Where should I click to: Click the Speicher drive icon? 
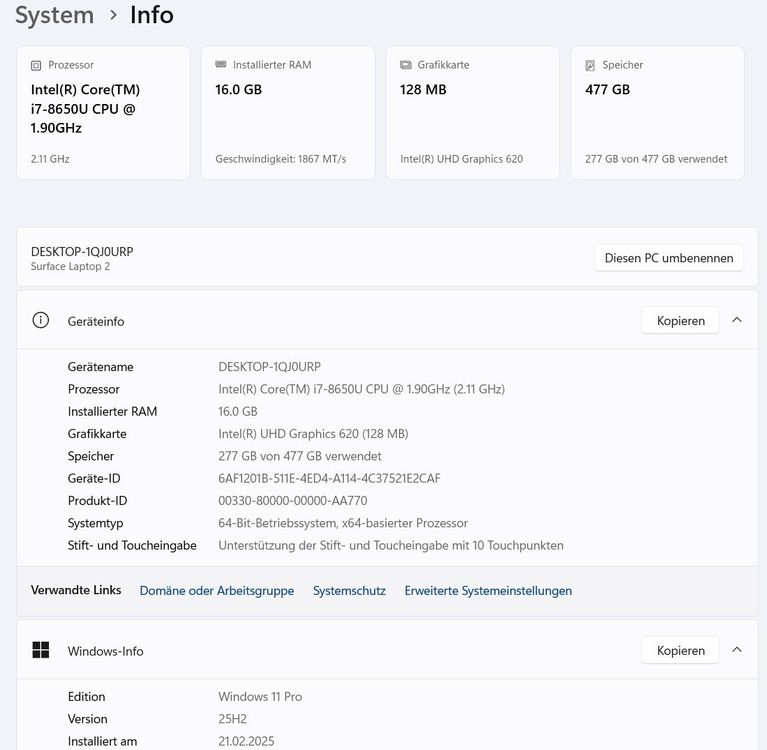click(x=590, y=65)
